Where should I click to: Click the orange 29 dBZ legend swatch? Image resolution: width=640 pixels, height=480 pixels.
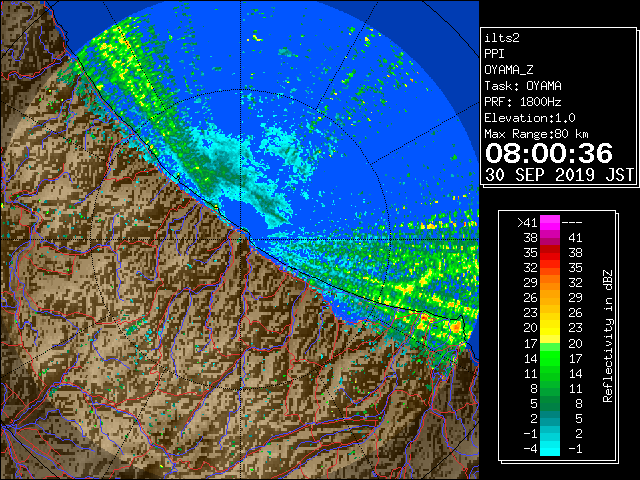[550, 282]
